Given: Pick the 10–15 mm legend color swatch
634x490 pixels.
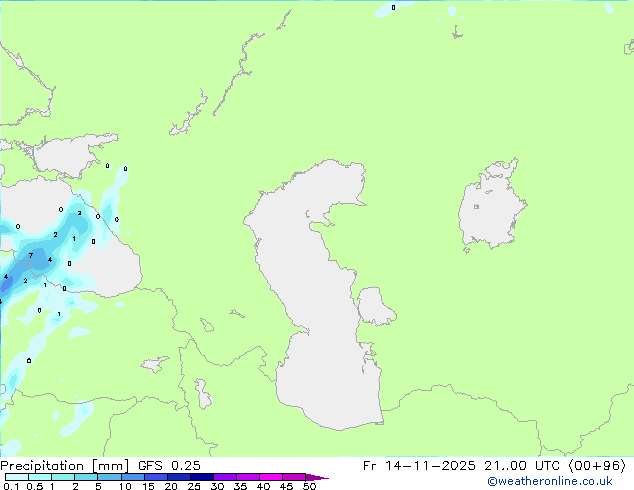Looking at the screenshot, I should coord(132,477).
